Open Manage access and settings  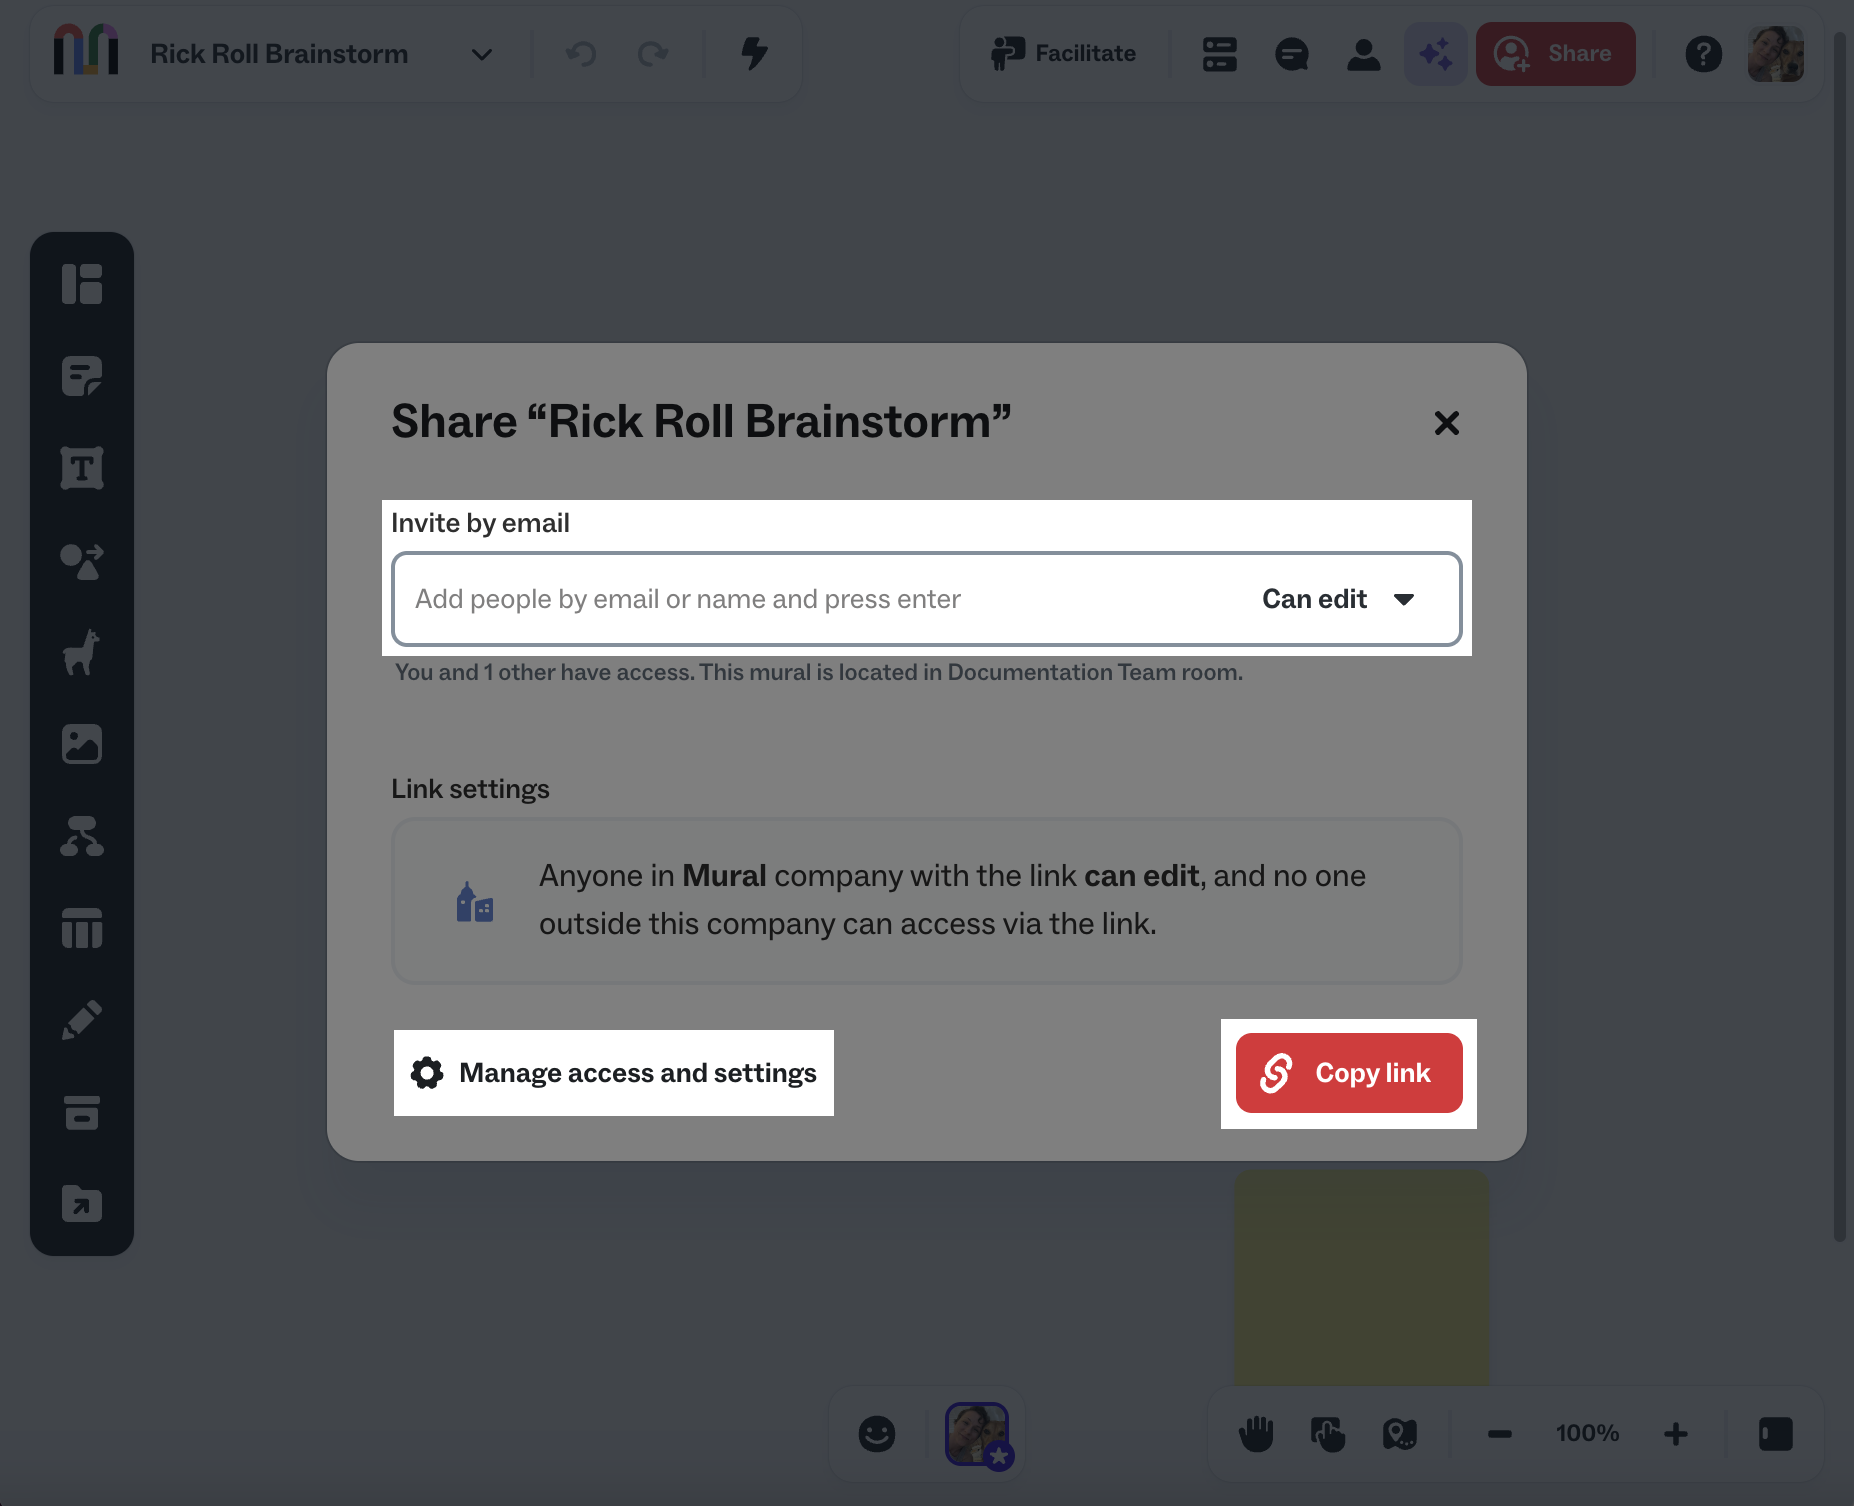613,1073
